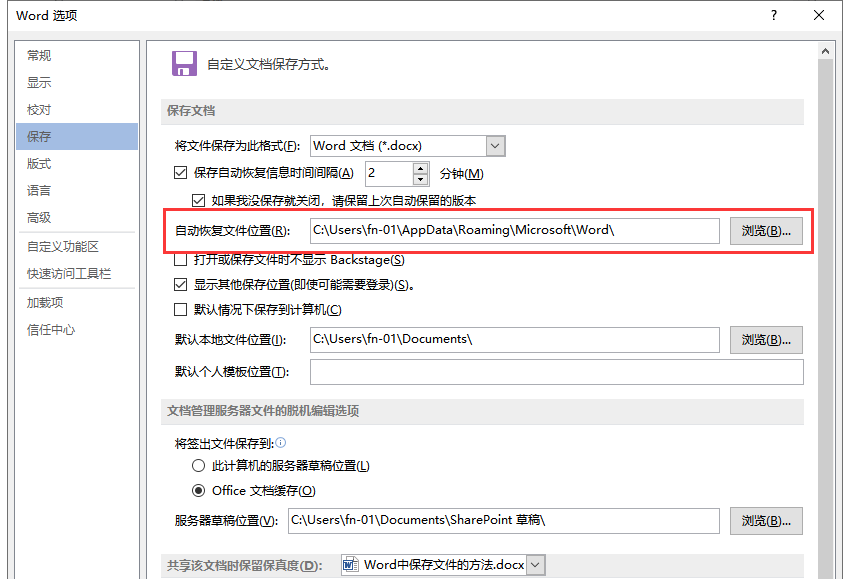
Task: Open the help question mark button
Action: tap(774, 15)
